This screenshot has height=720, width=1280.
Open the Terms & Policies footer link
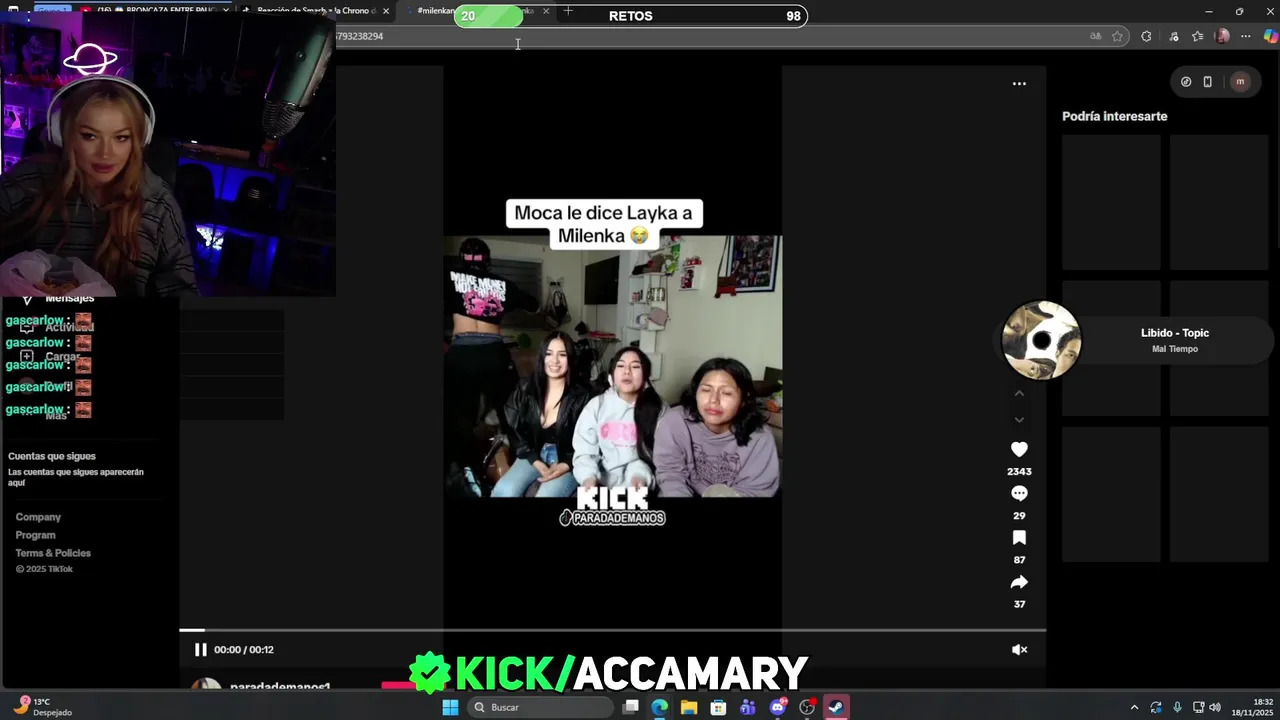(x=53, y=553)
